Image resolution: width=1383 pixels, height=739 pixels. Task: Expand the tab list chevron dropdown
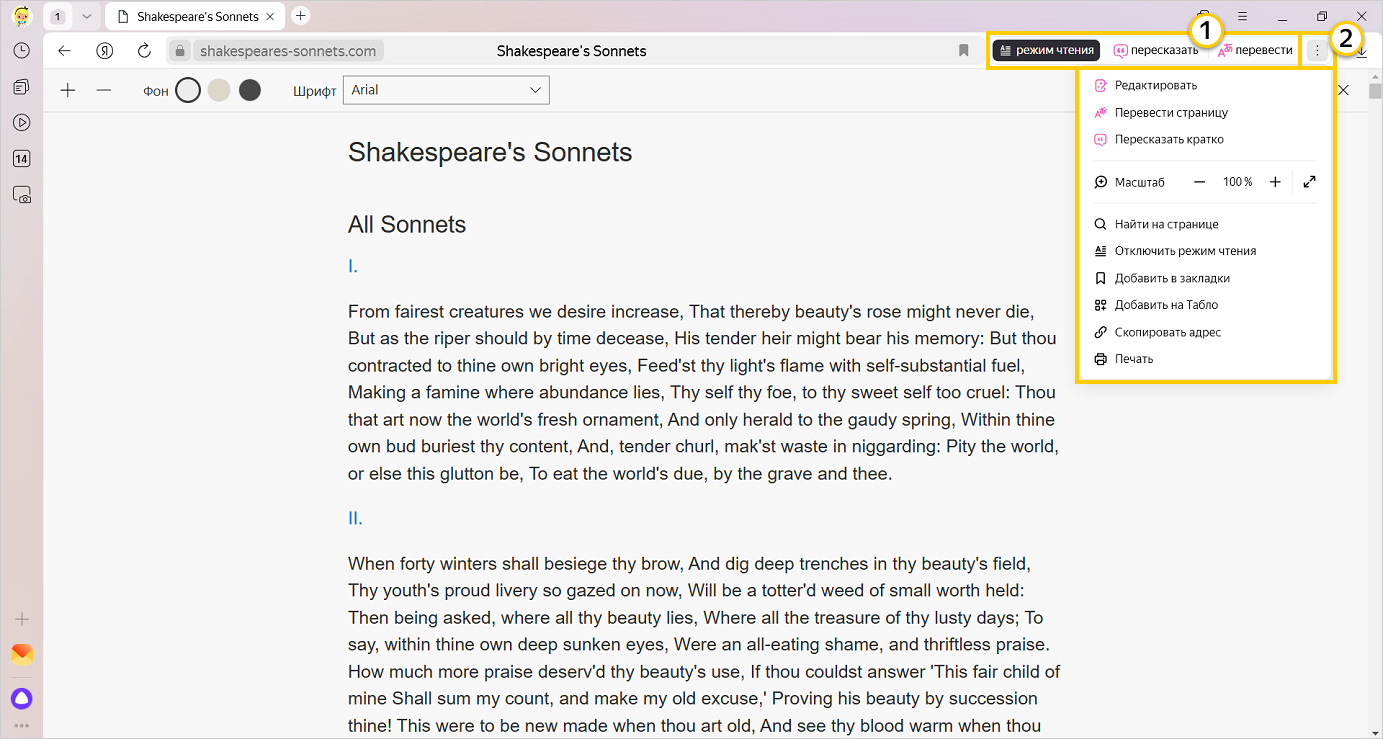pos(86,17)
